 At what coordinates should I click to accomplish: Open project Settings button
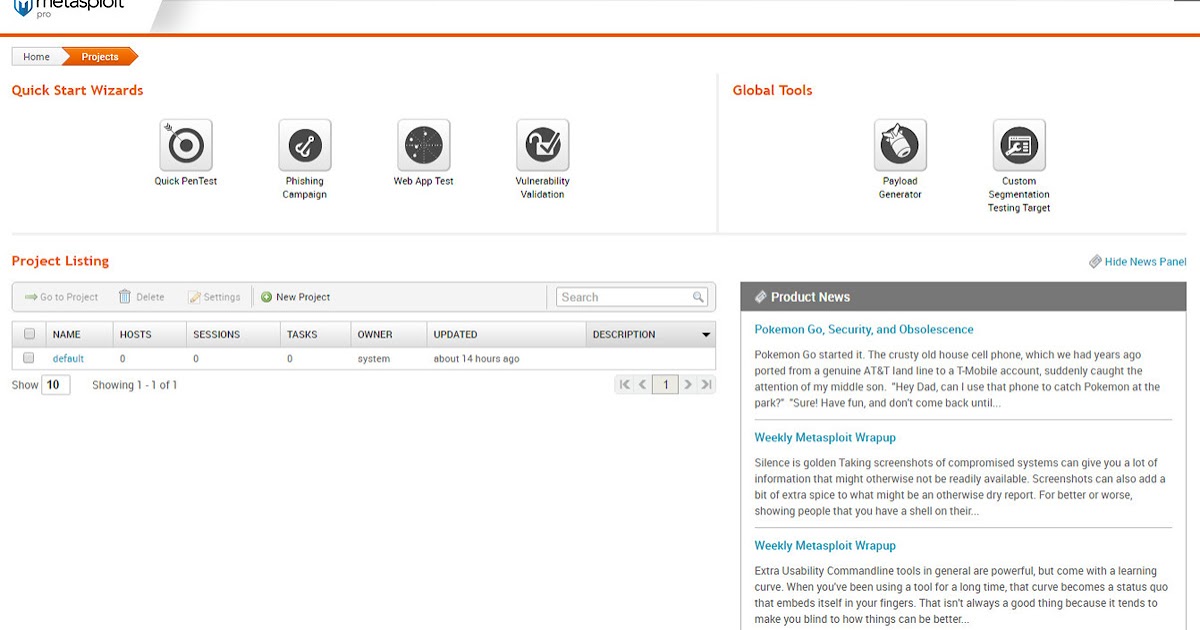coord(214,297)
